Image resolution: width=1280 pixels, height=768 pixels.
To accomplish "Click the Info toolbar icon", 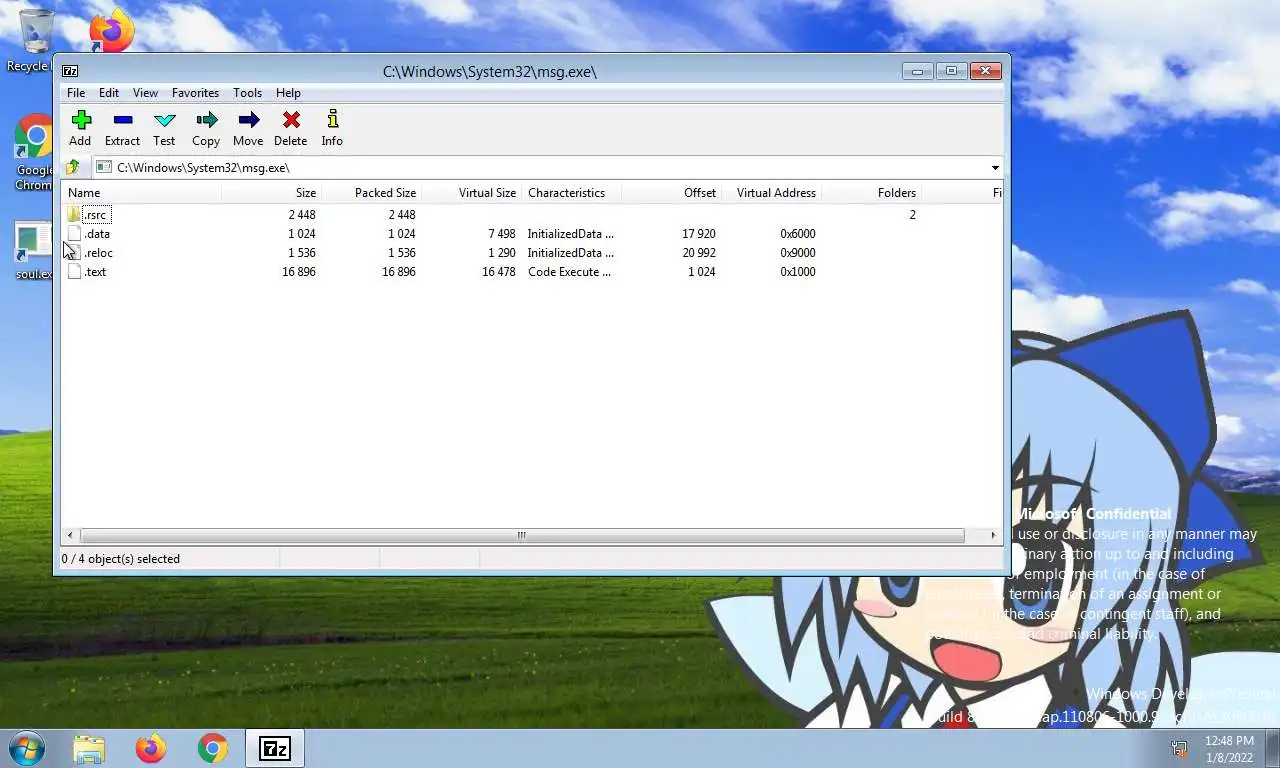I will click(x=332, y=120).
